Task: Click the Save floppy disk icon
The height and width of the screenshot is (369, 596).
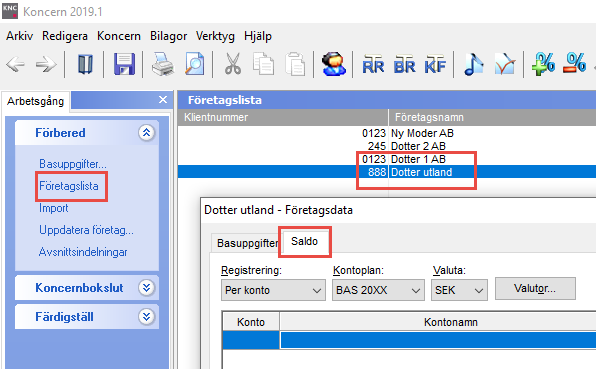Action: pos(124,64)
